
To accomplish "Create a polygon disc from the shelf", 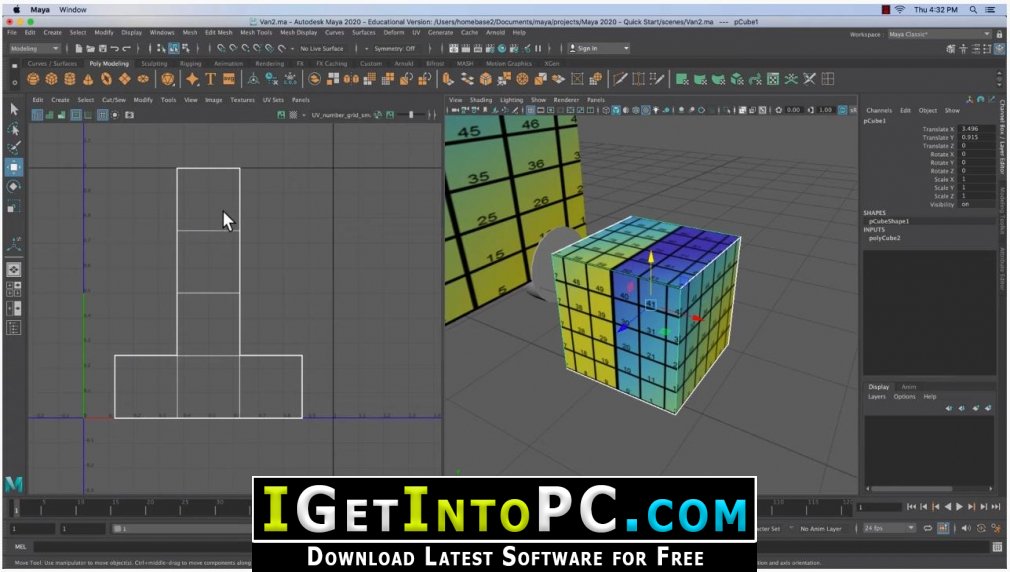I will coord(143,79).
